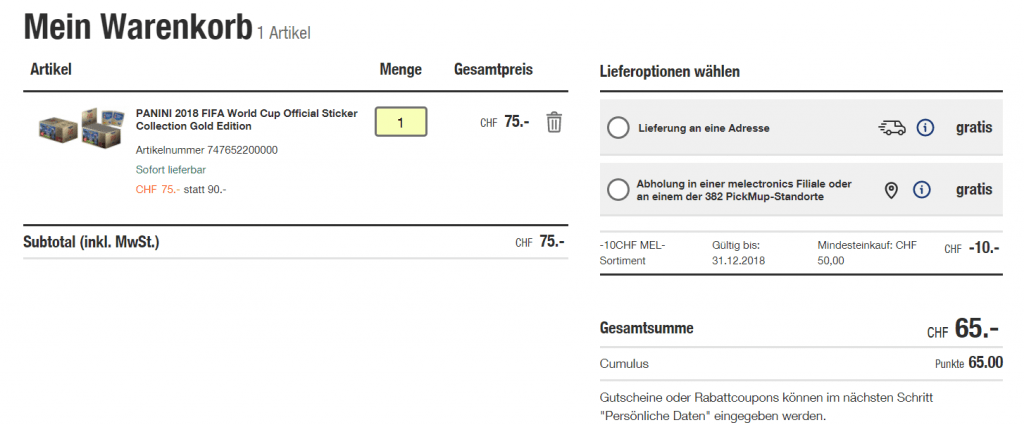The image size is (1024, 425).
Task: Click the 'Lieferung an eine Adresse' label text
Action: tap(703, 128)
